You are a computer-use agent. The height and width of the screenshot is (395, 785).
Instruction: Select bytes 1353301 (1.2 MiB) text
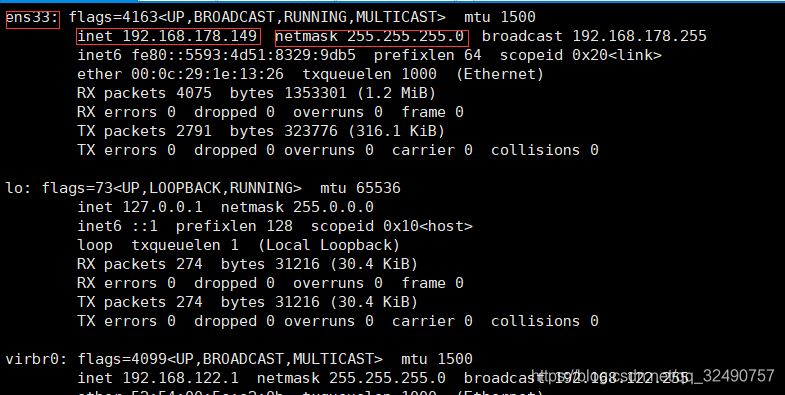pos(333,93)
